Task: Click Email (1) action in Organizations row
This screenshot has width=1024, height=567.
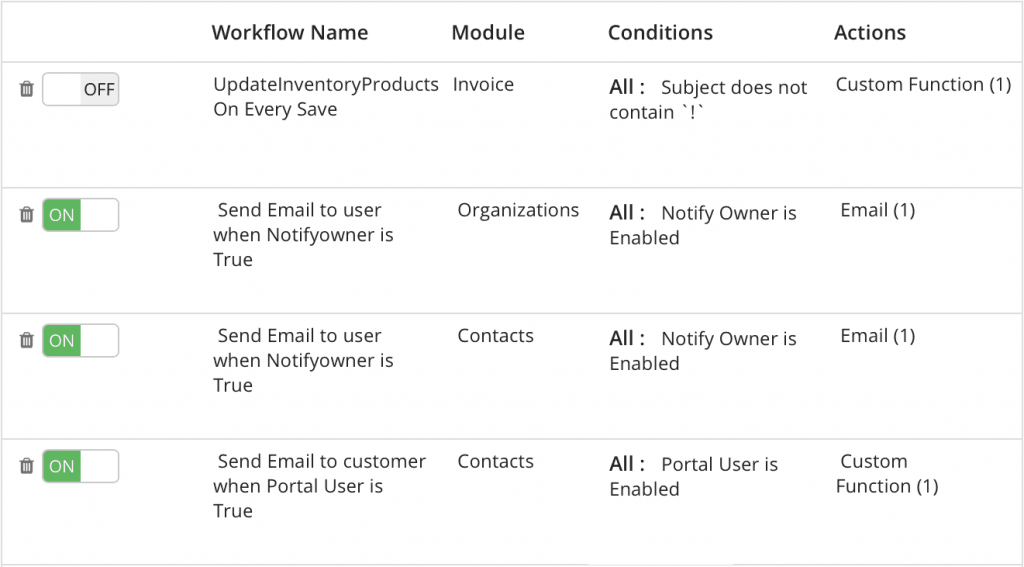Action: tap(878, 210)
